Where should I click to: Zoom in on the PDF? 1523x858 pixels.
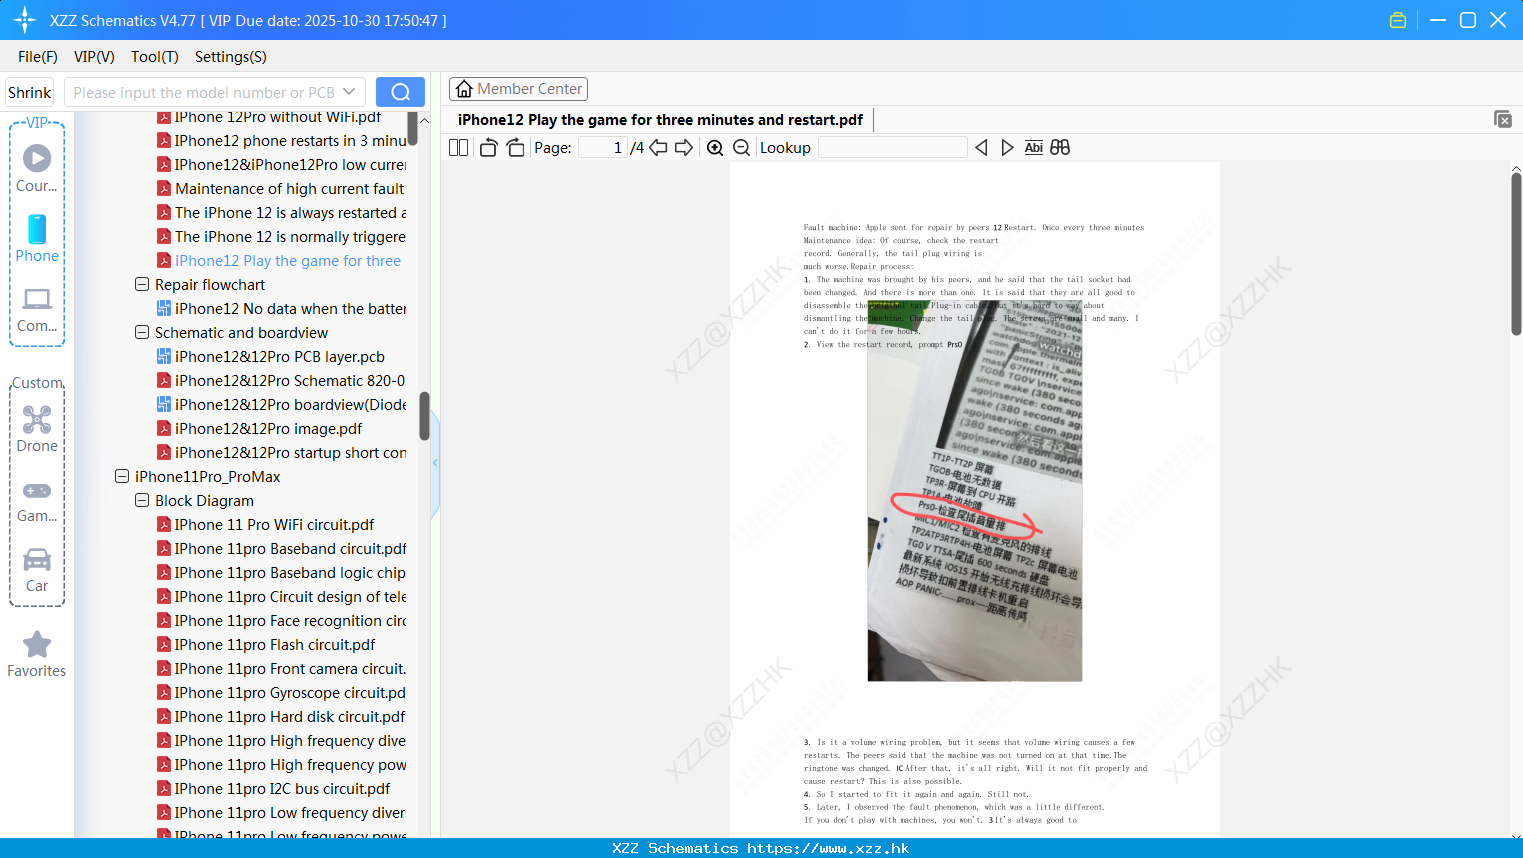[x=715, y=148]
